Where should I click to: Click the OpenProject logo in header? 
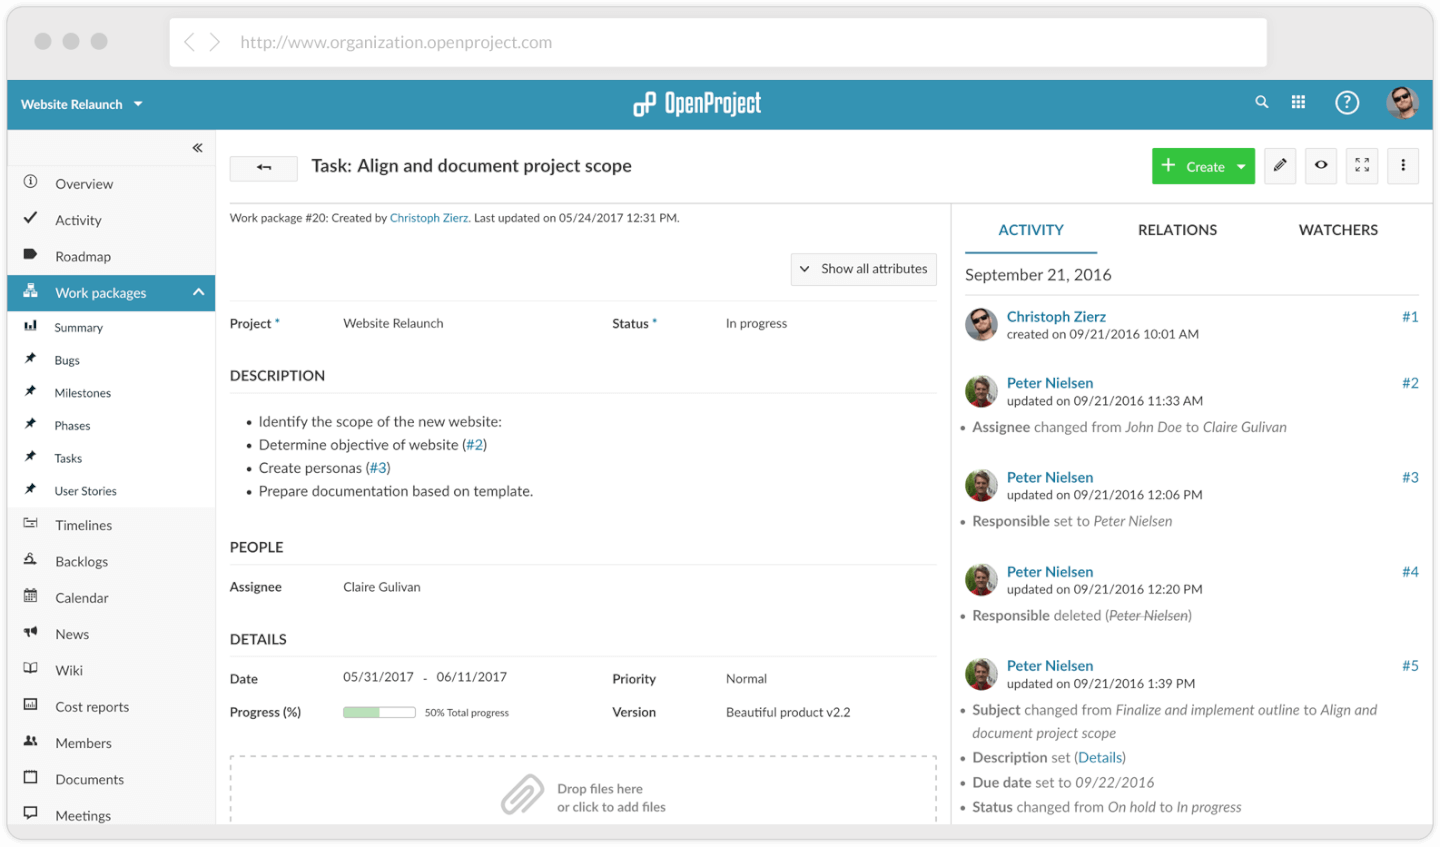pos(697,103)
